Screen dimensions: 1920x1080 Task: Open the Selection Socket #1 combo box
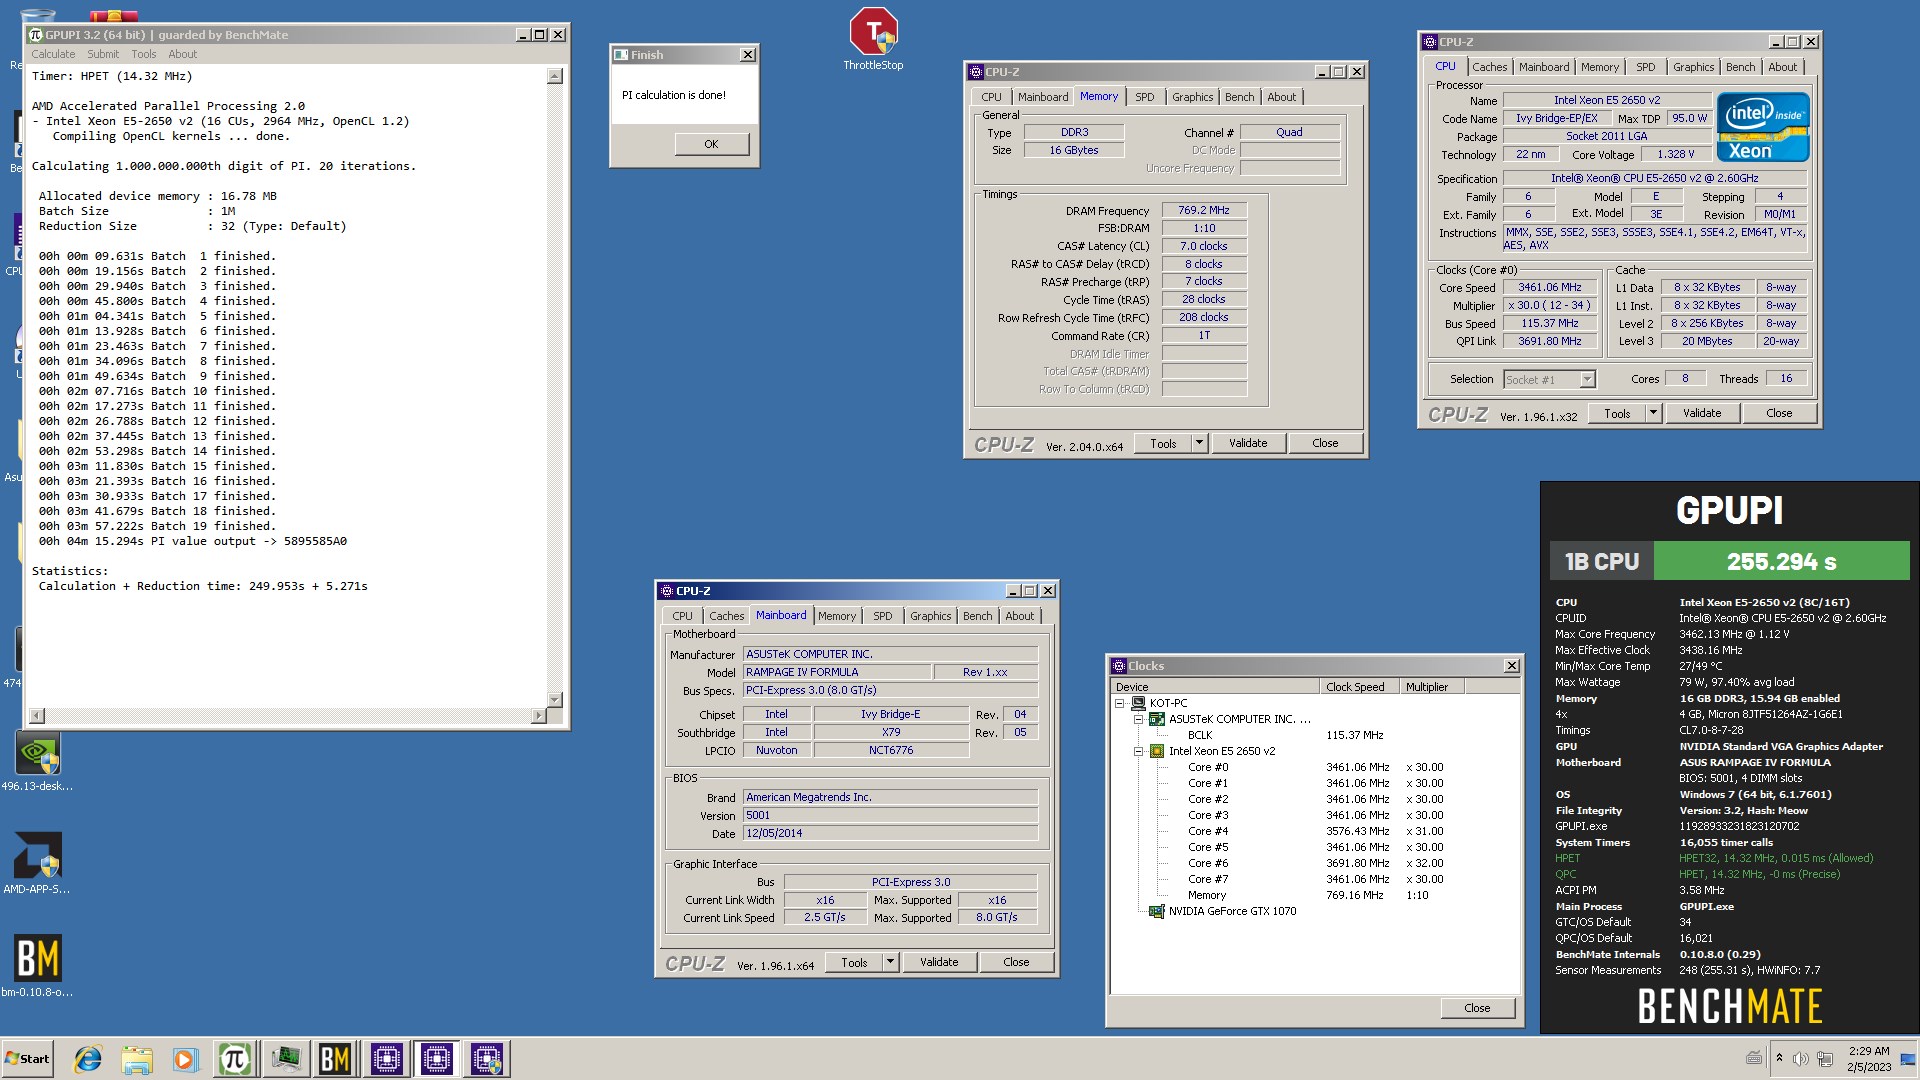[1549, 379]
